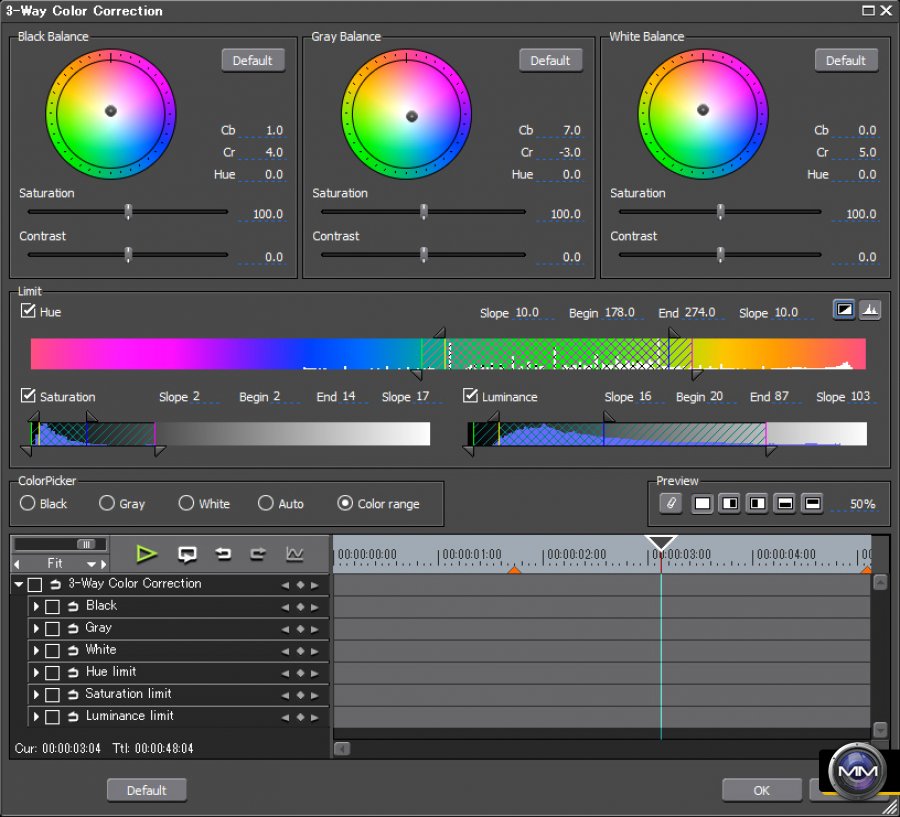Click Default button for Gray Balance
900x817 pixels.
[x=550, y=60]
